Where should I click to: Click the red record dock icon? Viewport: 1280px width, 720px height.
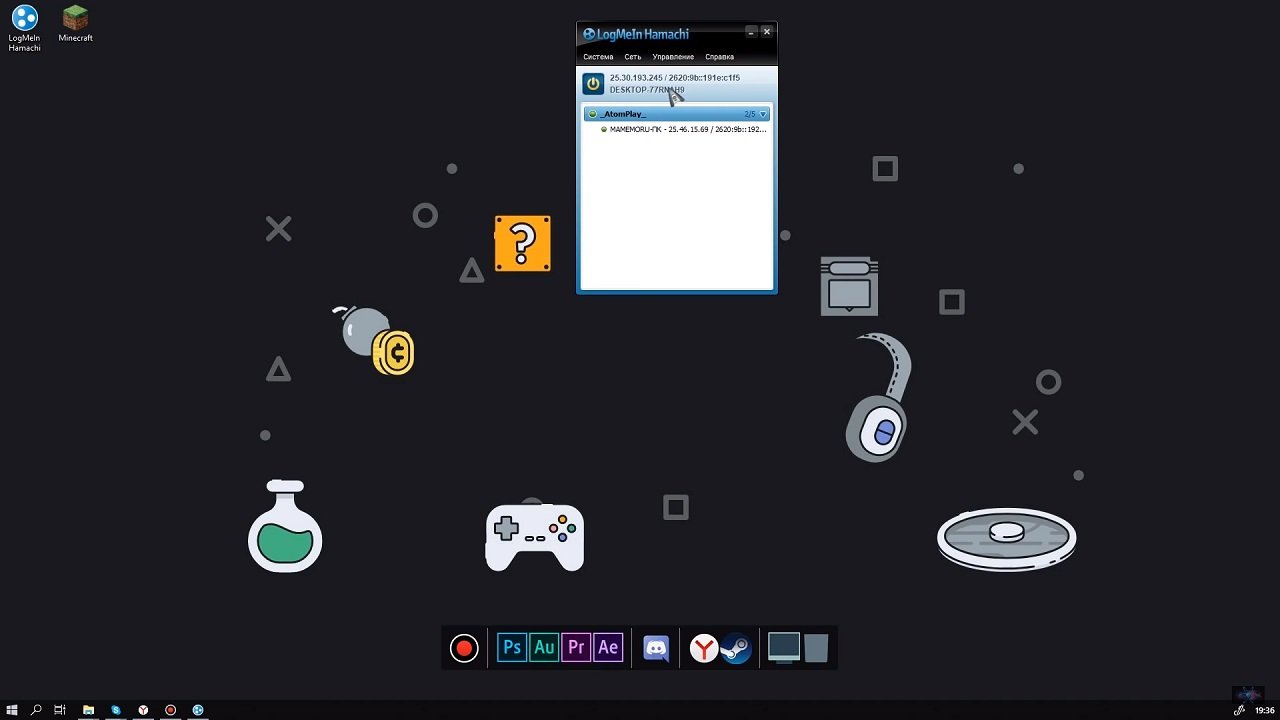point(464,648)
